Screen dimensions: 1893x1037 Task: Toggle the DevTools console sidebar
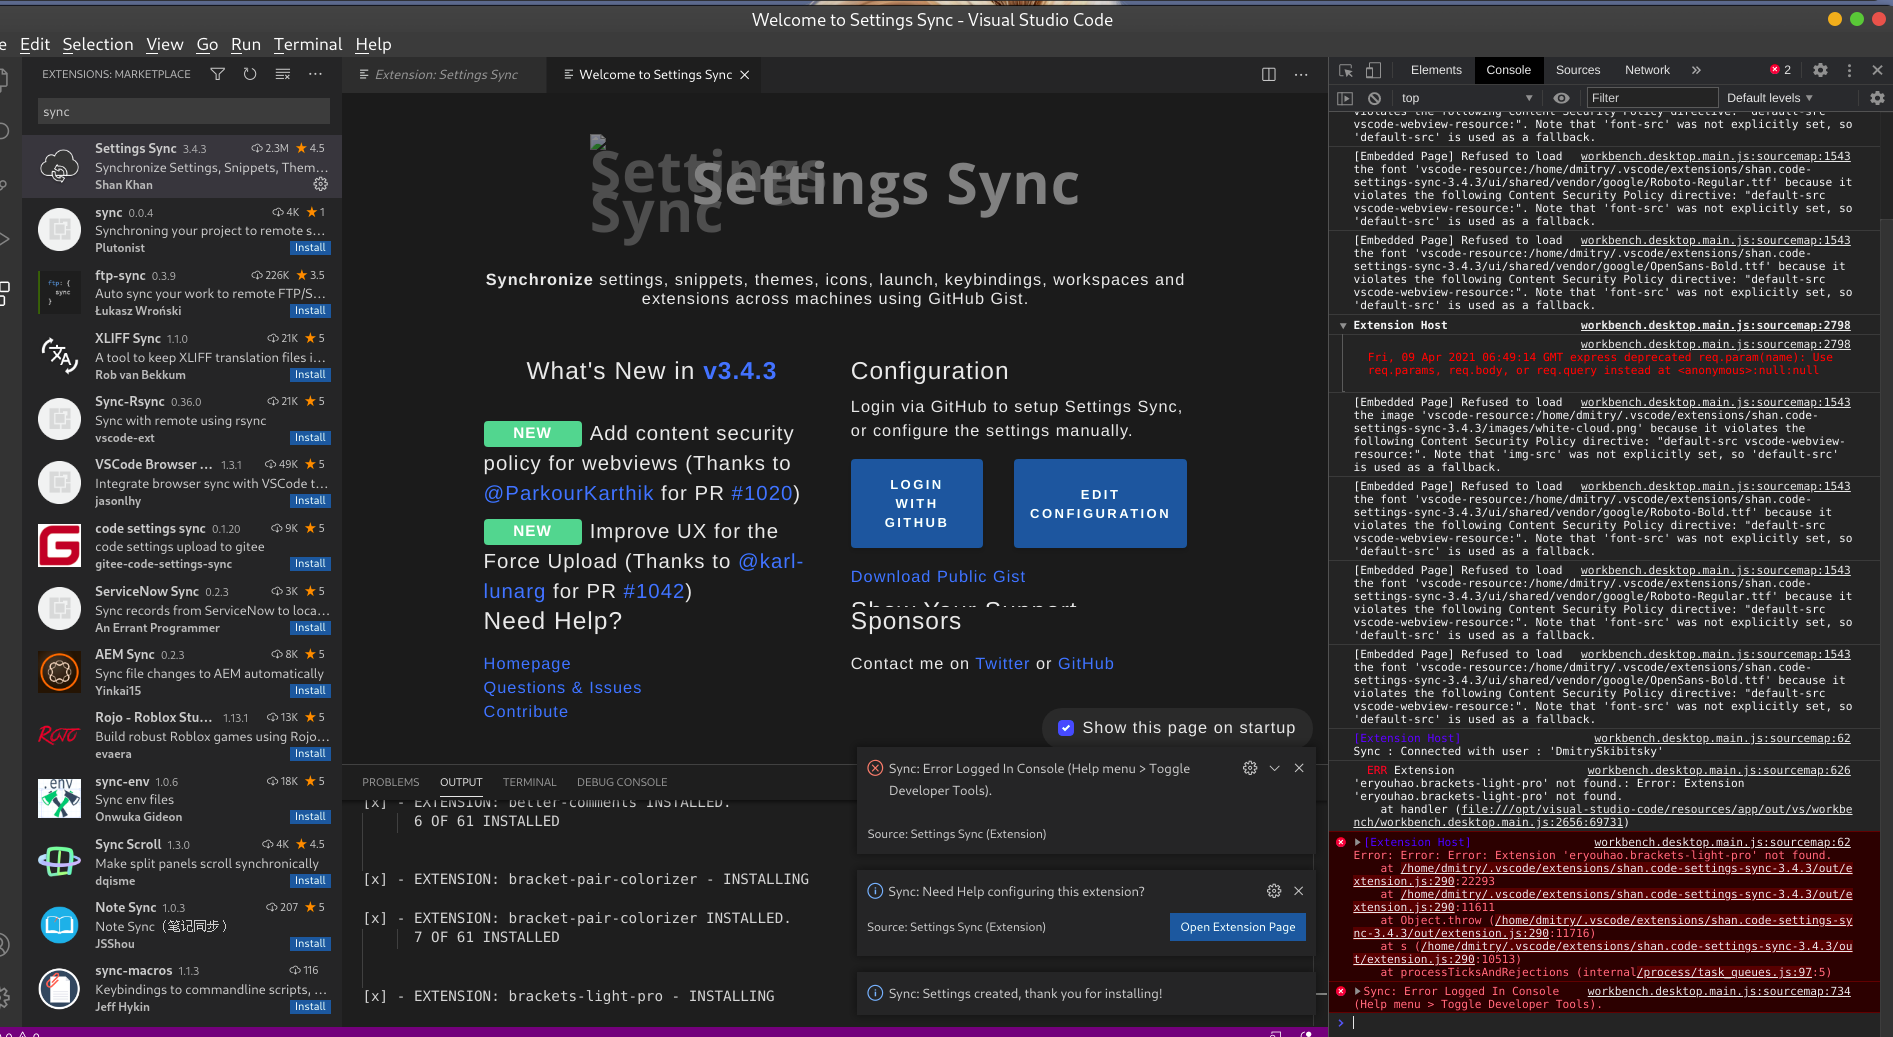tap(1345, 98)
